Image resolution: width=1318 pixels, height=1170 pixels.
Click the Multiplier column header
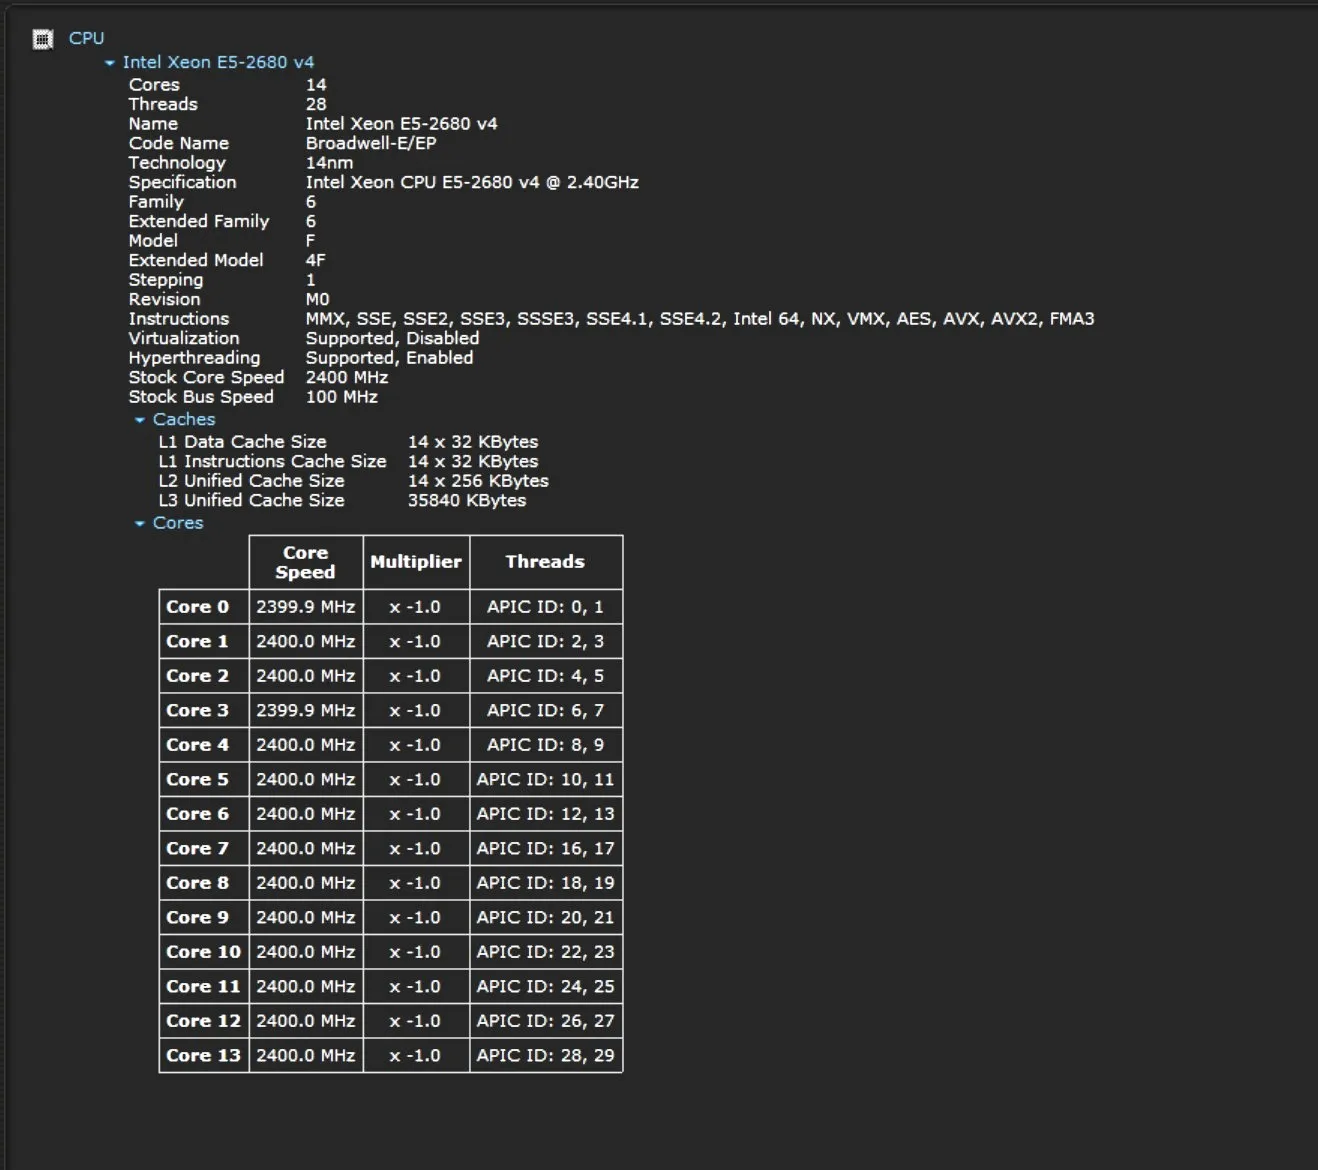pyautogui.click(x=416, y=562)
